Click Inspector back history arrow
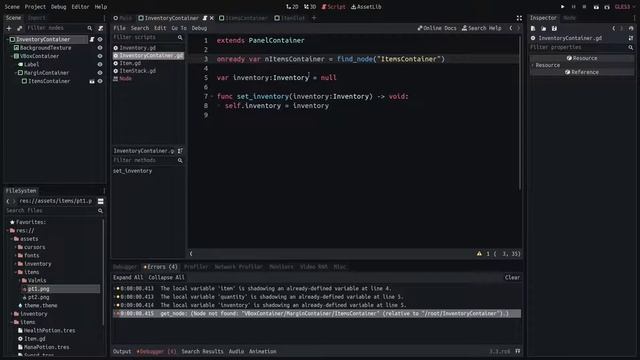640x360 pixels. (614, 29)
